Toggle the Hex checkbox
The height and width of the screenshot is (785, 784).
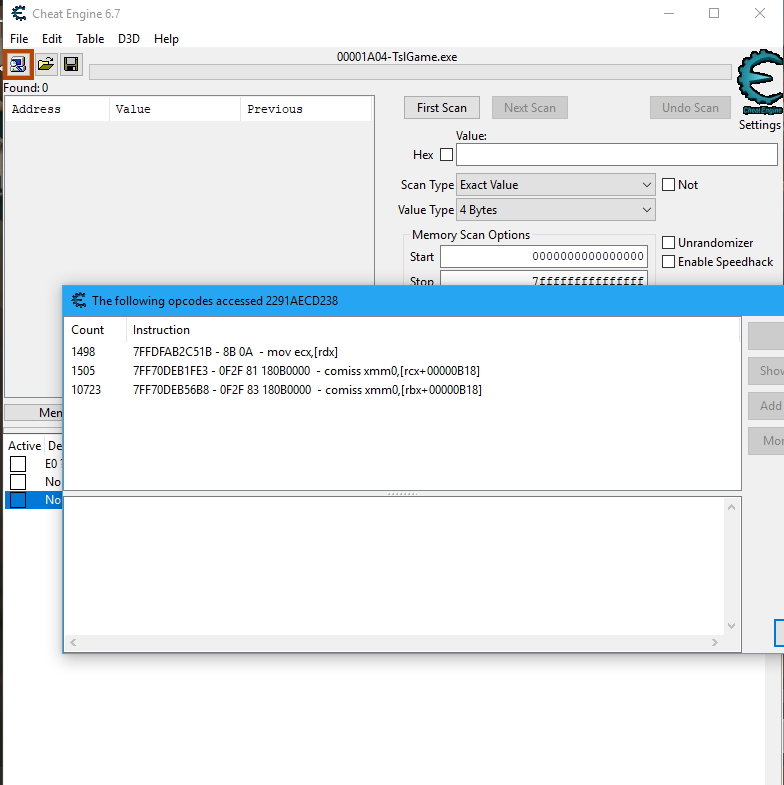(x=447, y=155)
